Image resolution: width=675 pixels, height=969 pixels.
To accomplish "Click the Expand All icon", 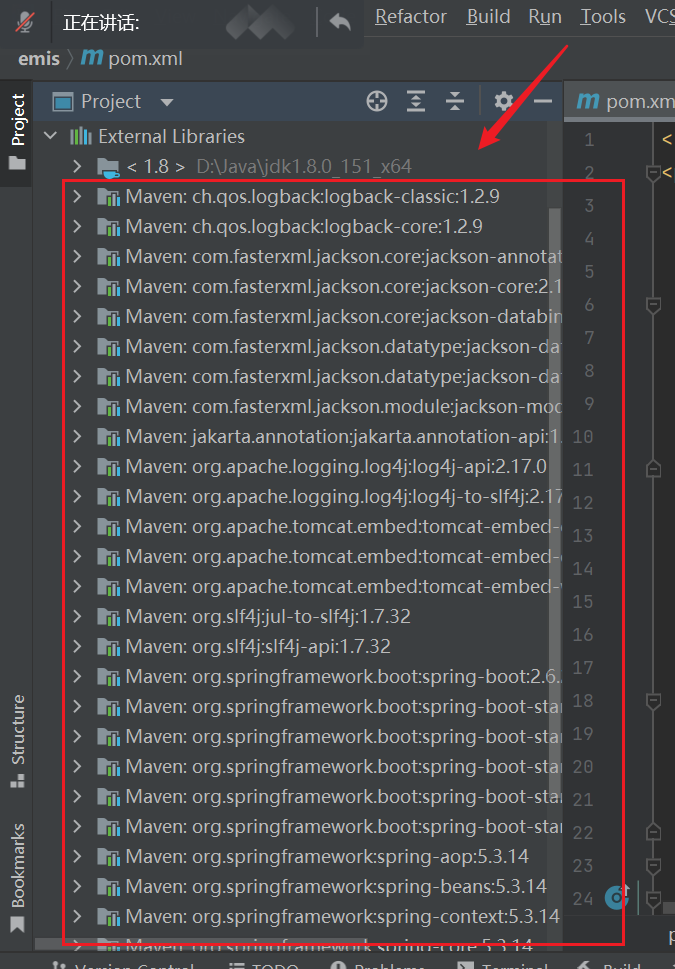I will click(x=415, y=101).
